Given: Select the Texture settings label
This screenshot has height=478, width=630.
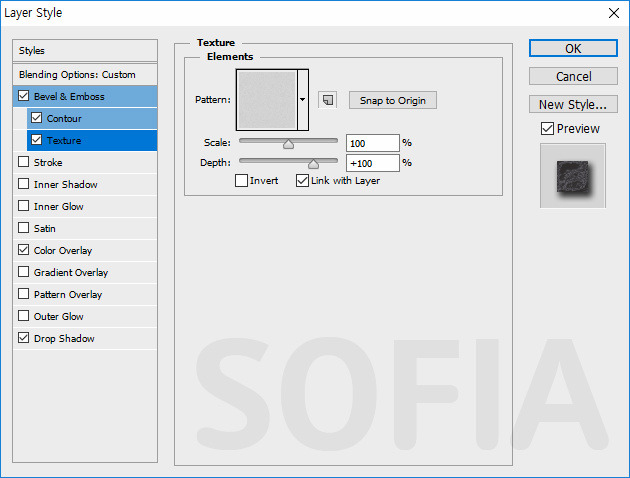Looking at the screenshot, I should [x=64, y=141].
